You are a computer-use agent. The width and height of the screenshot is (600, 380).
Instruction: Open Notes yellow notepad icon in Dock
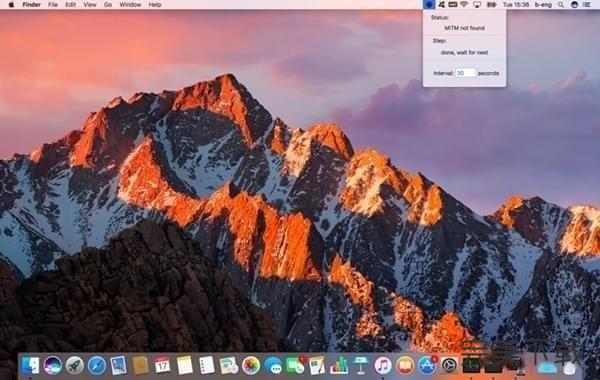(x=184, y=365)
